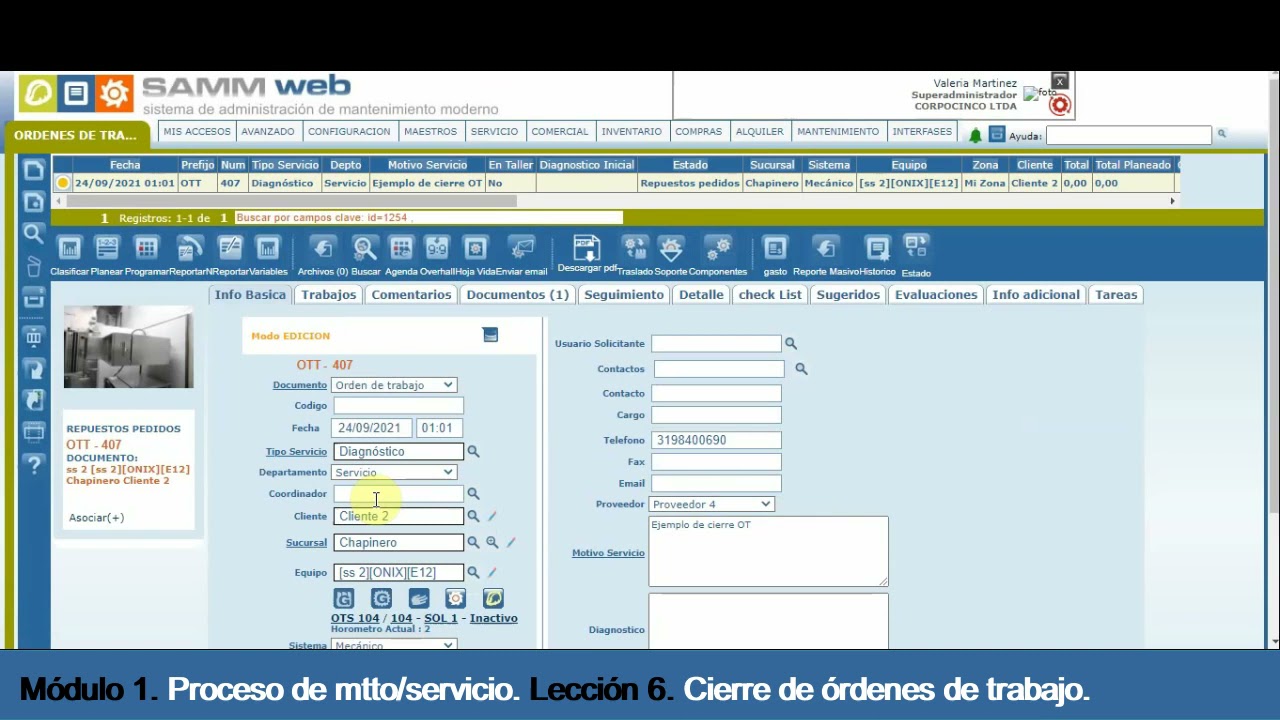Click the Ayuda search input field
The height and width of the screenshot is (720, 1280).
[1128, 135]
